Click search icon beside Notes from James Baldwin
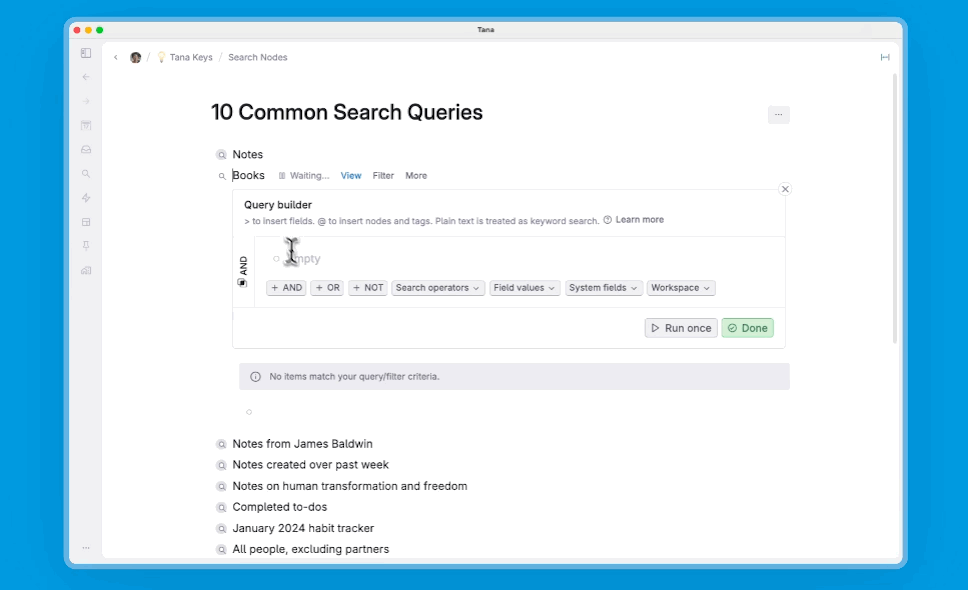The image size is (968, 590). pyautogui.click(x=222, y=444)
